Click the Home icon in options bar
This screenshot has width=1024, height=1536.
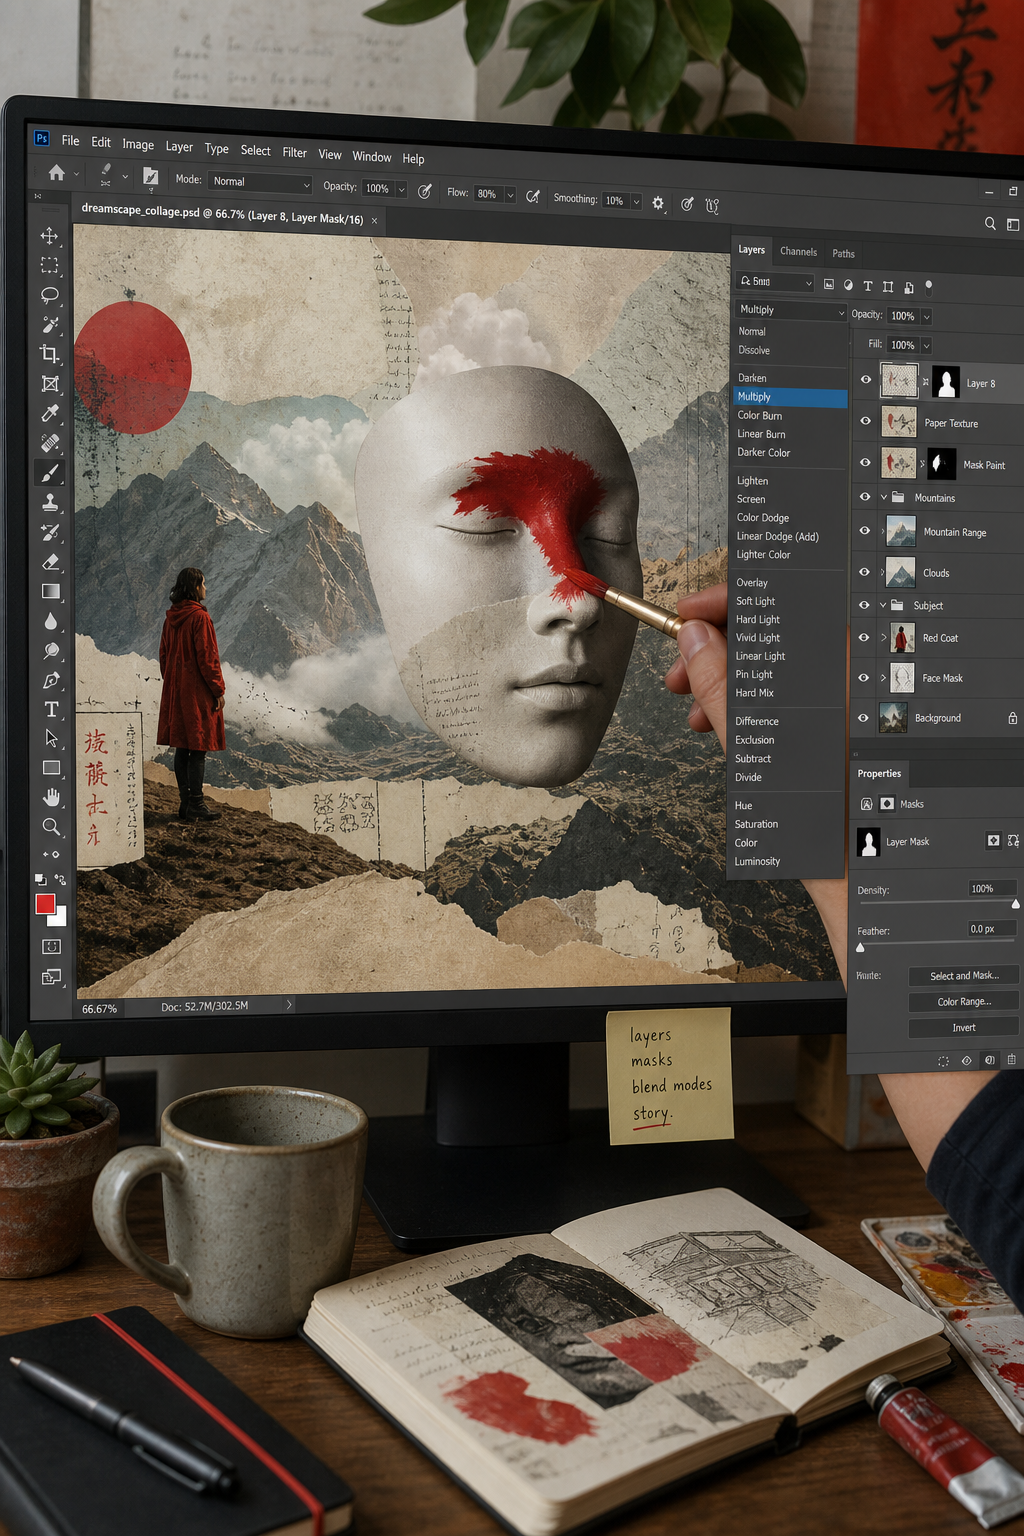click(x=57, y=172)
